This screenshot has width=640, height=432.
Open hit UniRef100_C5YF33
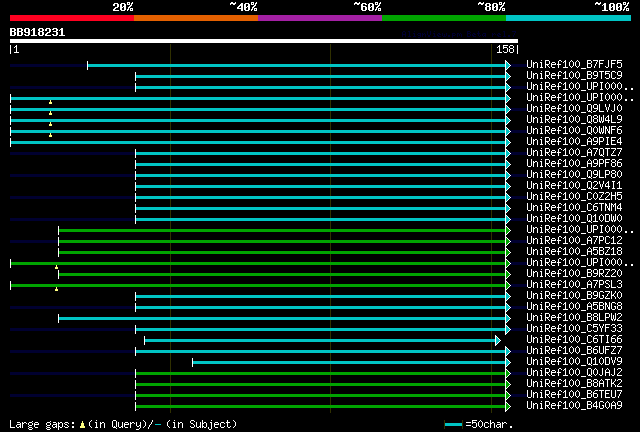[574, 329]
